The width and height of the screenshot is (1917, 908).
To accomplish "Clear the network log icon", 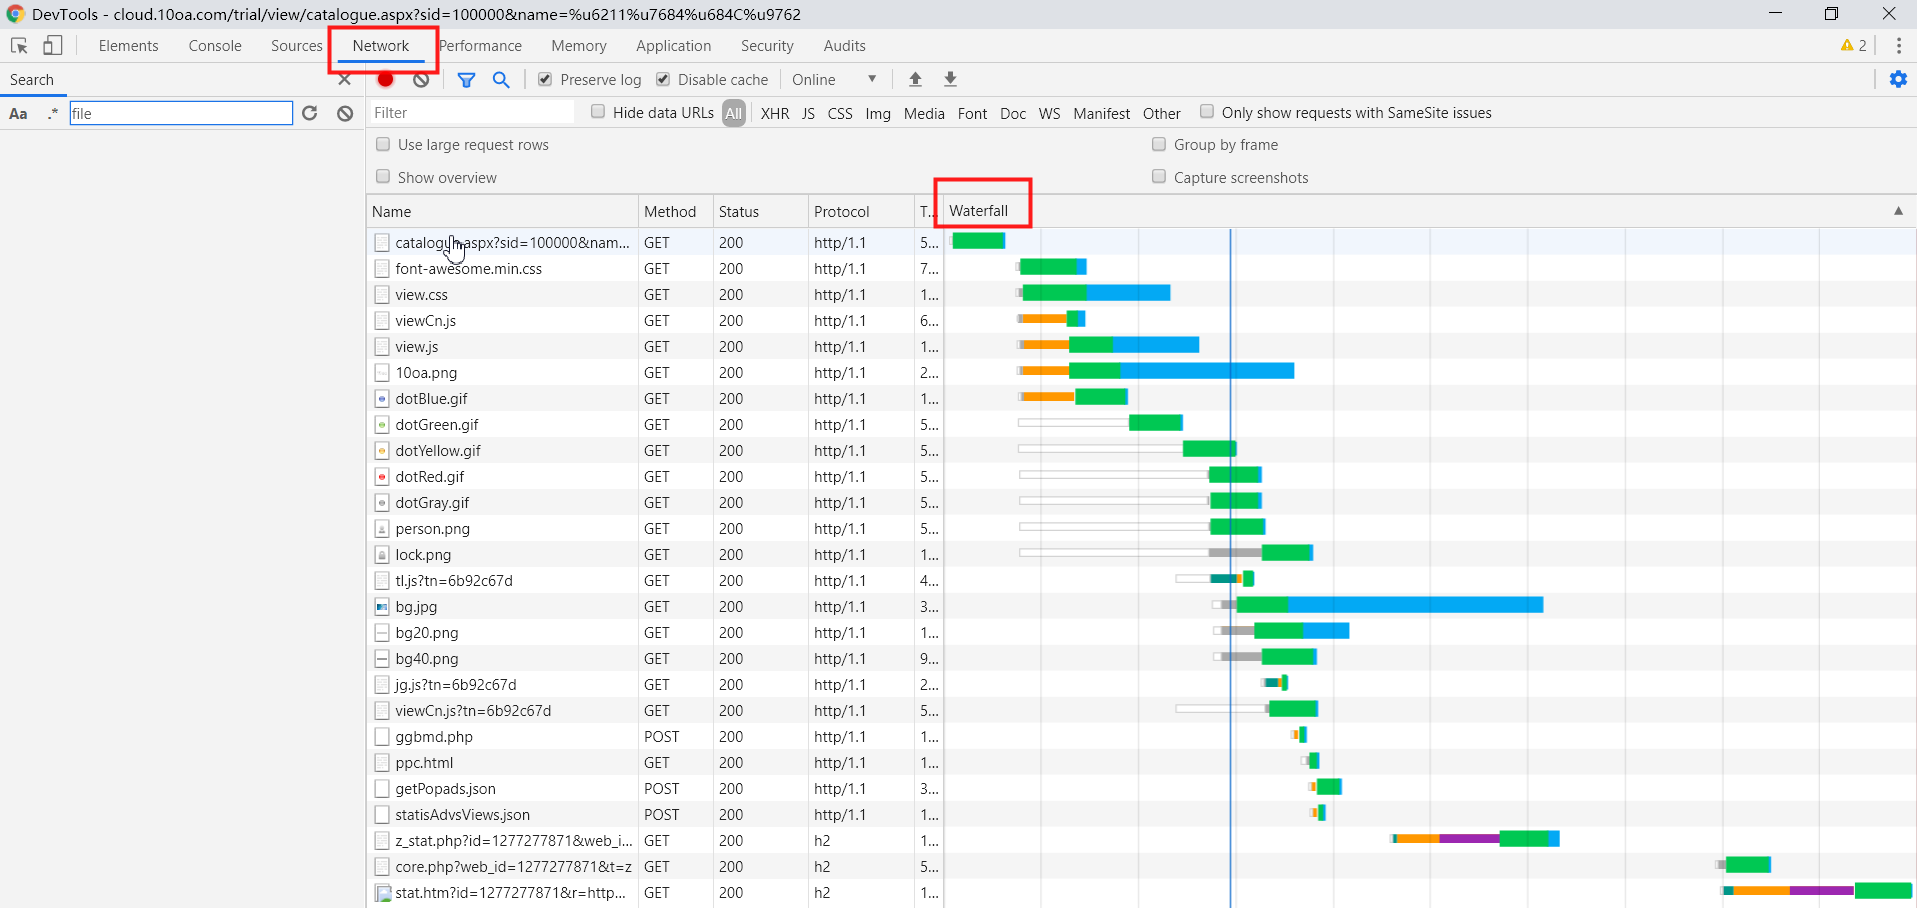I will (x=421, y=79).
